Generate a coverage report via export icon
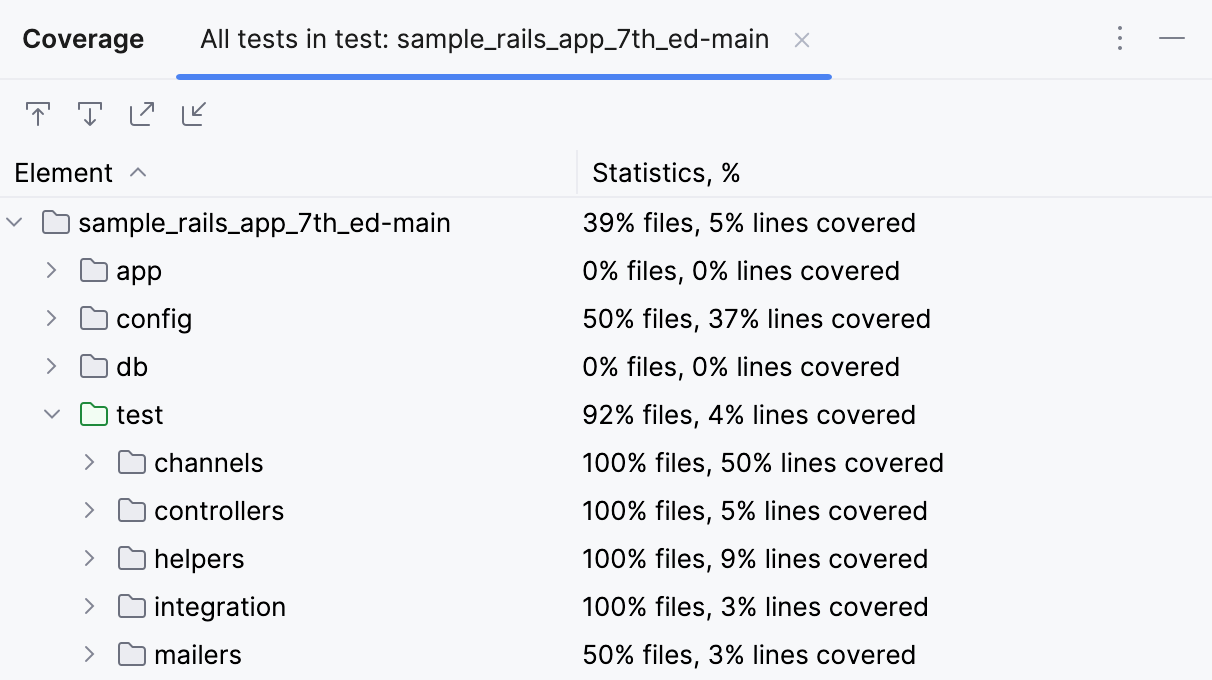The height and width of the screenshot is (680, 1212). tap(141, 113)
